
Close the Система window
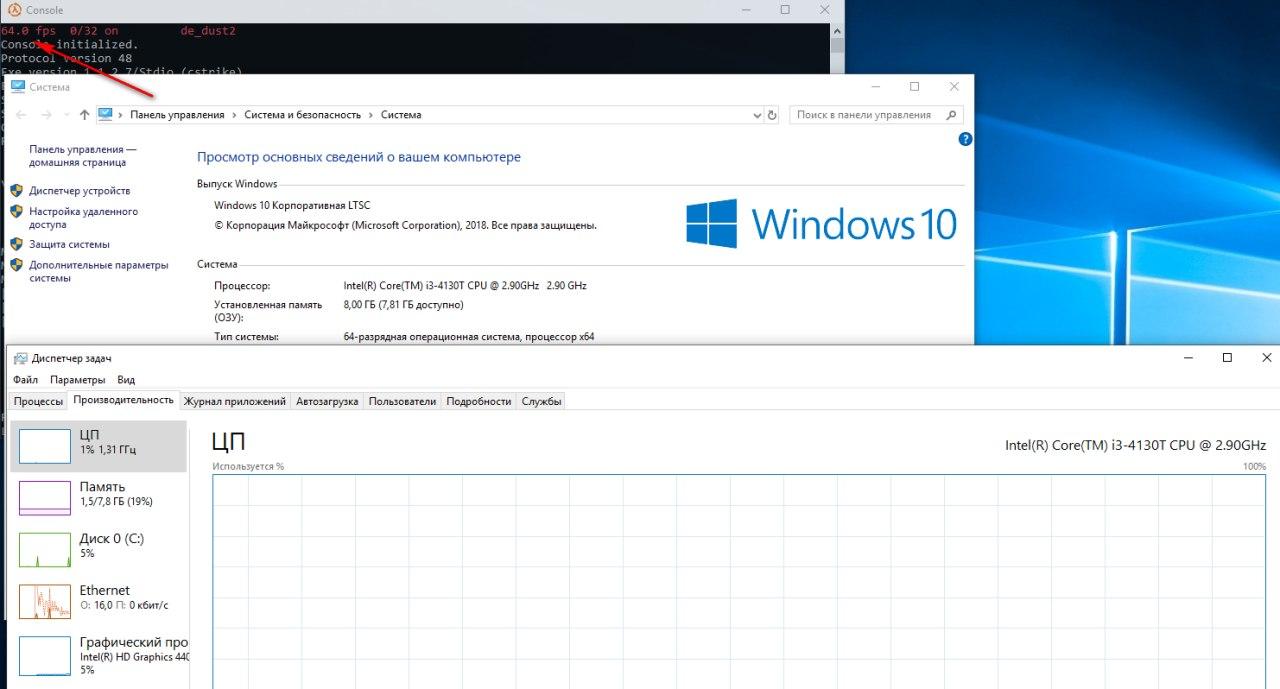coord(954,87)
